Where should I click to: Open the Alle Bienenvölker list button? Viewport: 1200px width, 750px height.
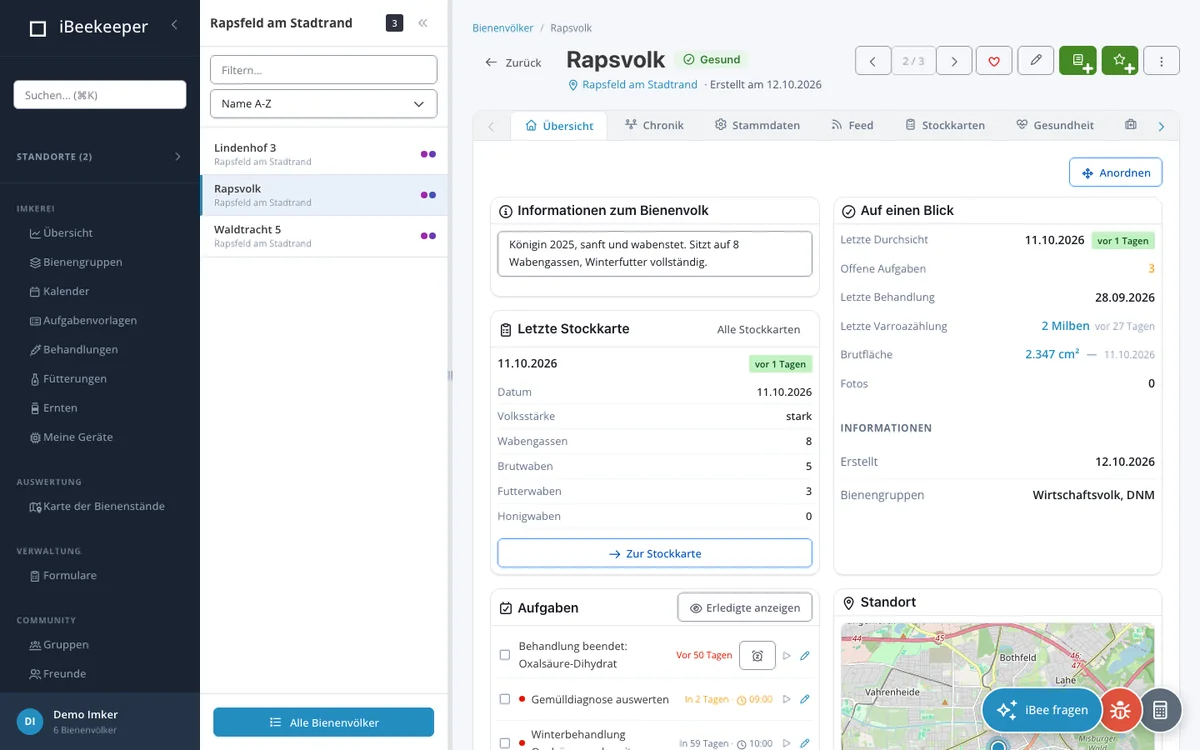[324, 722]
